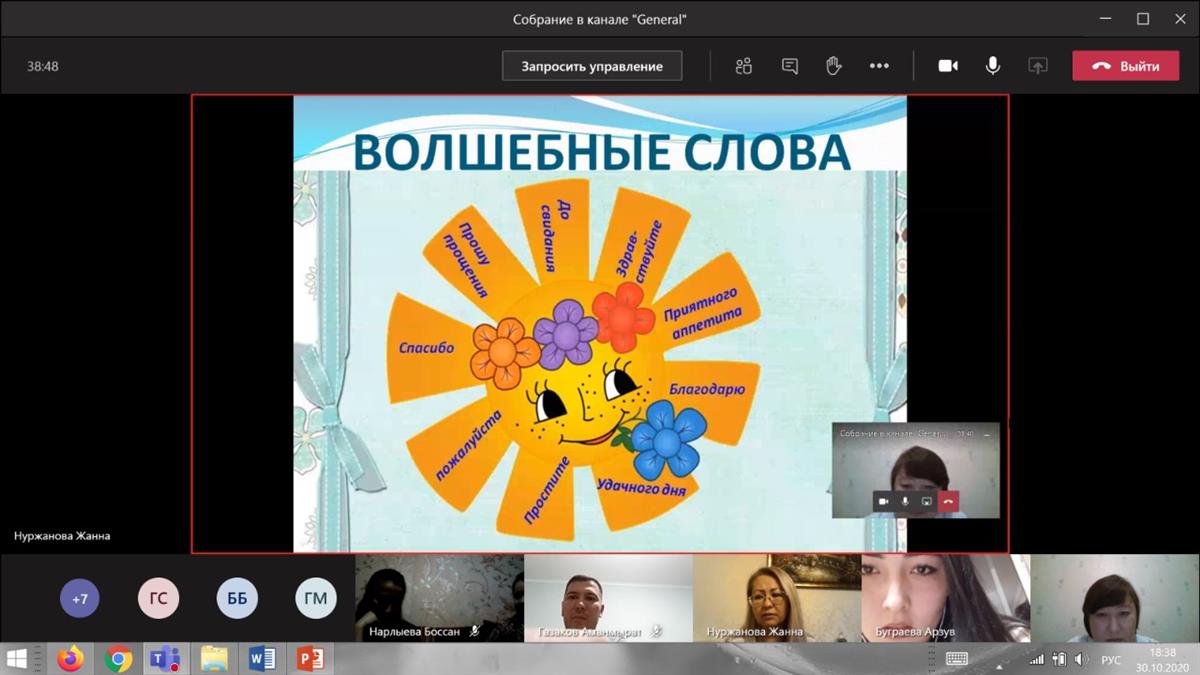The image size is (1200, 675).
Task: Expand the +7 additional participants
Action: point(80,599)
